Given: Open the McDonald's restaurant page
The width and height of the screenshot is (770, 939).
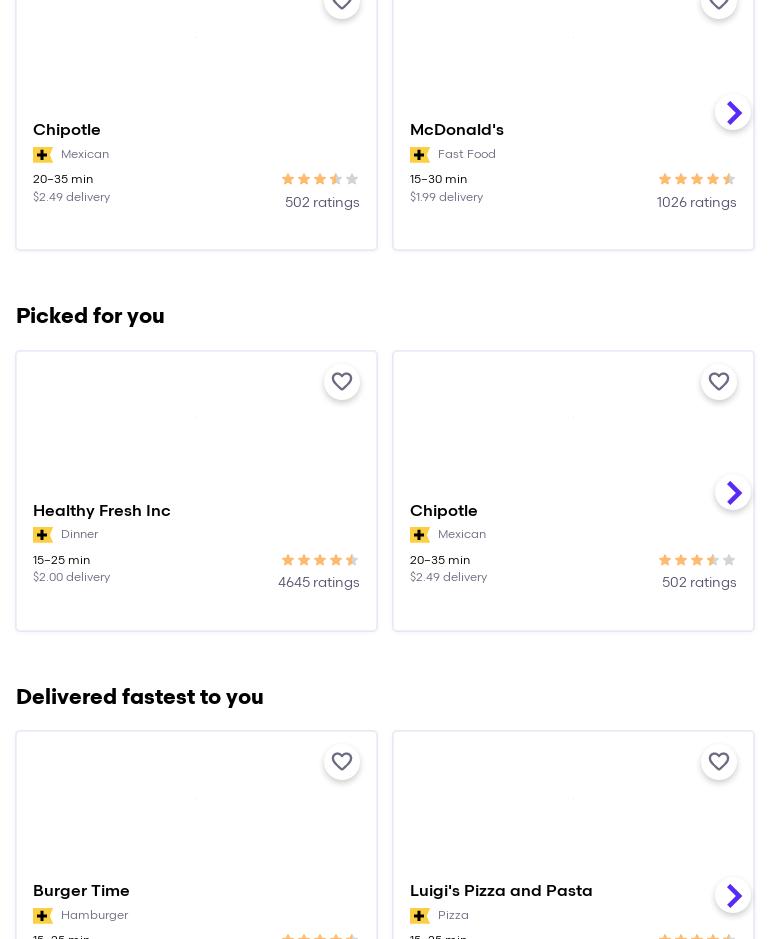Looking at the screenshot, I should coord(457,130).
